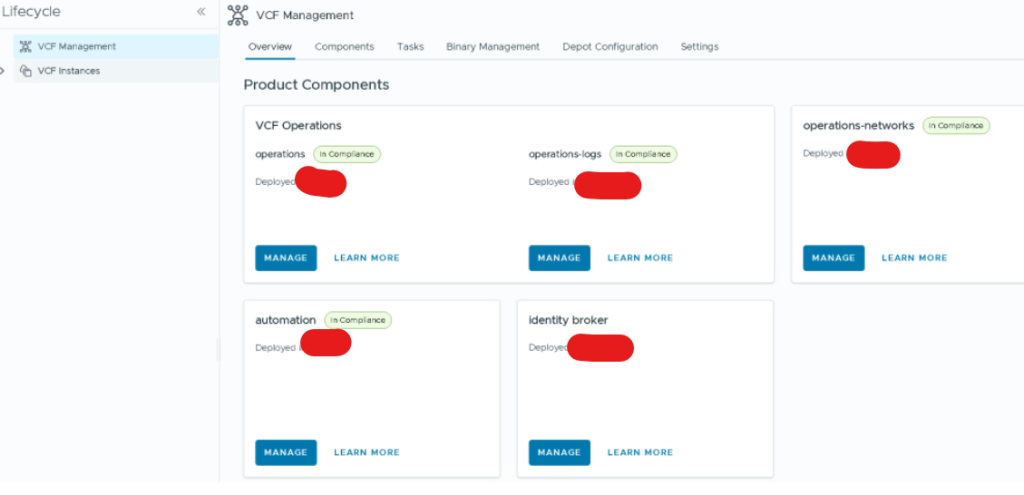
Task: Switch to the Settings tab
Action: (699, 47)
